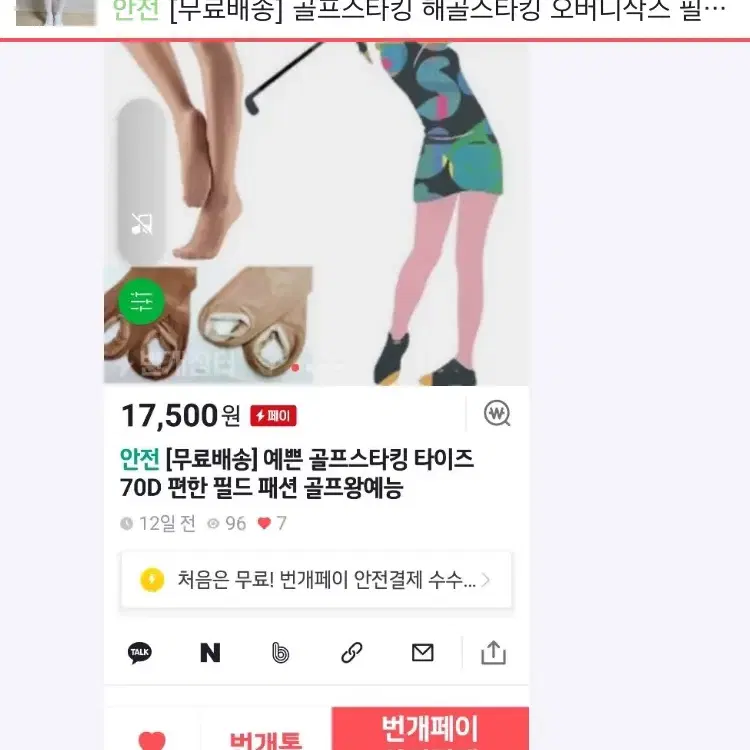The image size is (750, 750).
Task: Share via KakaoTalk icon
Action: [x=140, y=652]
